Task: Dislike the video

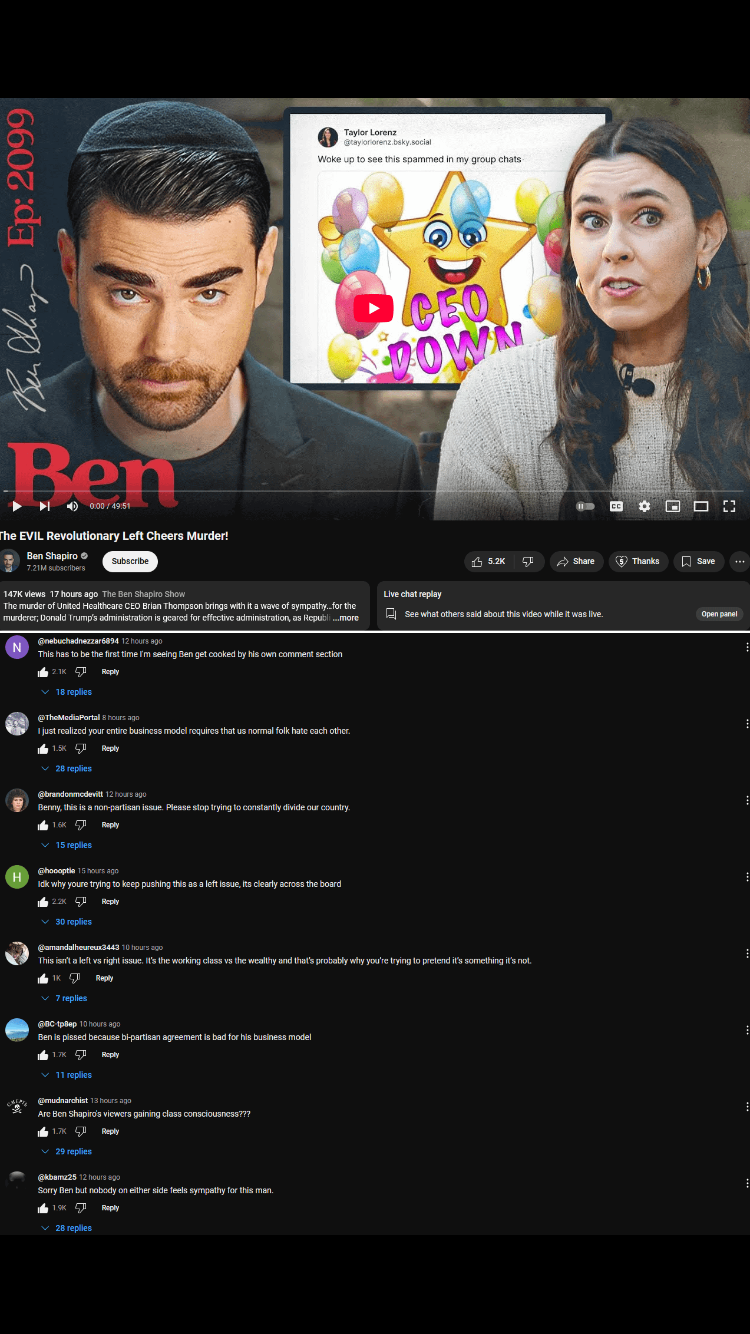Action: 529,561
